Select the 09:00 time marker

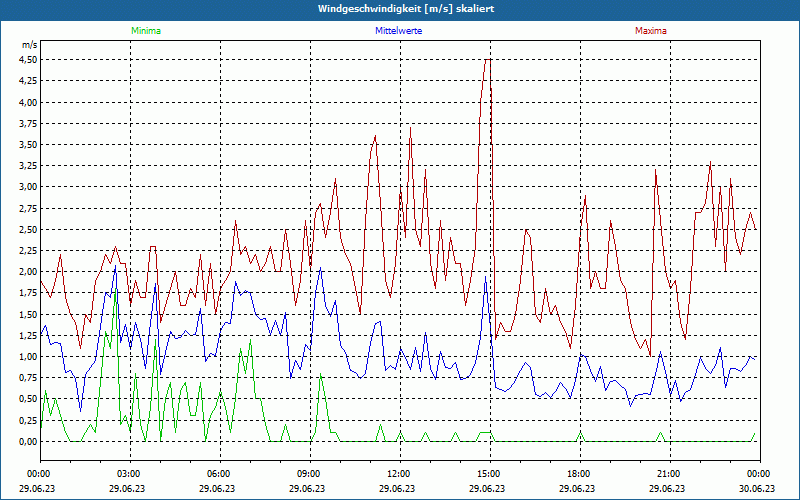tap(309, 474)
